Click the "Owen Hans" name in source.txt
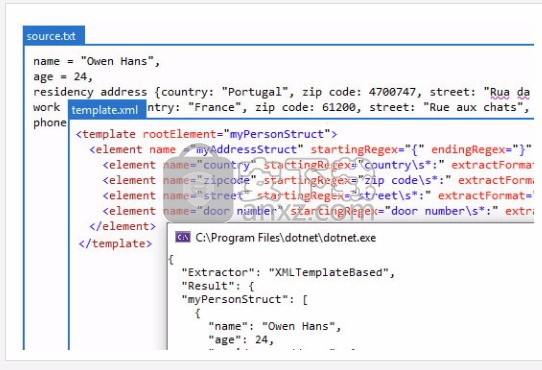 (117, 61)
